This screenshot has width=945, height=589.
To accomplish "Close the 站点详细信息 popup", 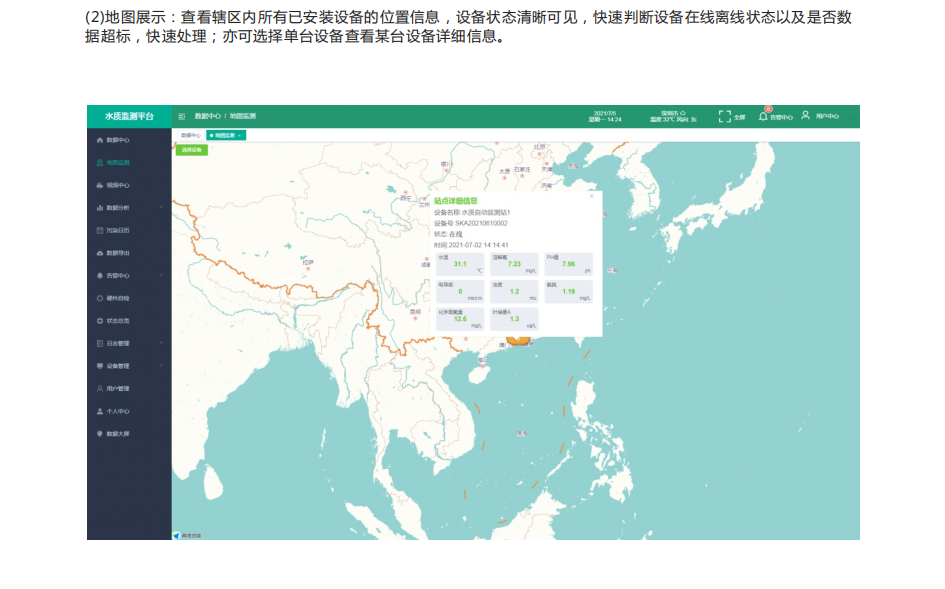I will (591, 196).
